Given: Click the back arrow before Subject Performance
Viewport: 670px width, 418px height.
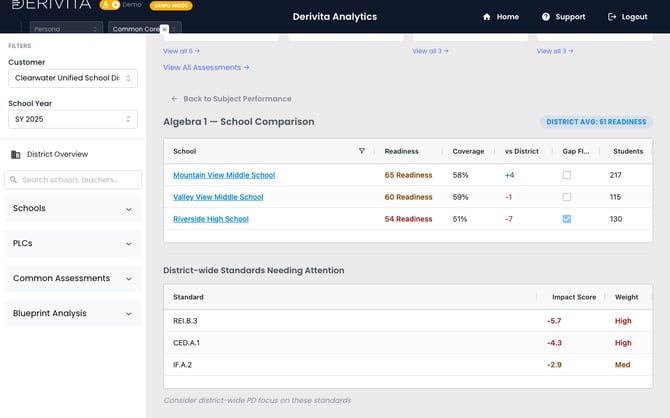Looking at the screenshot, I should coord(174,99).
